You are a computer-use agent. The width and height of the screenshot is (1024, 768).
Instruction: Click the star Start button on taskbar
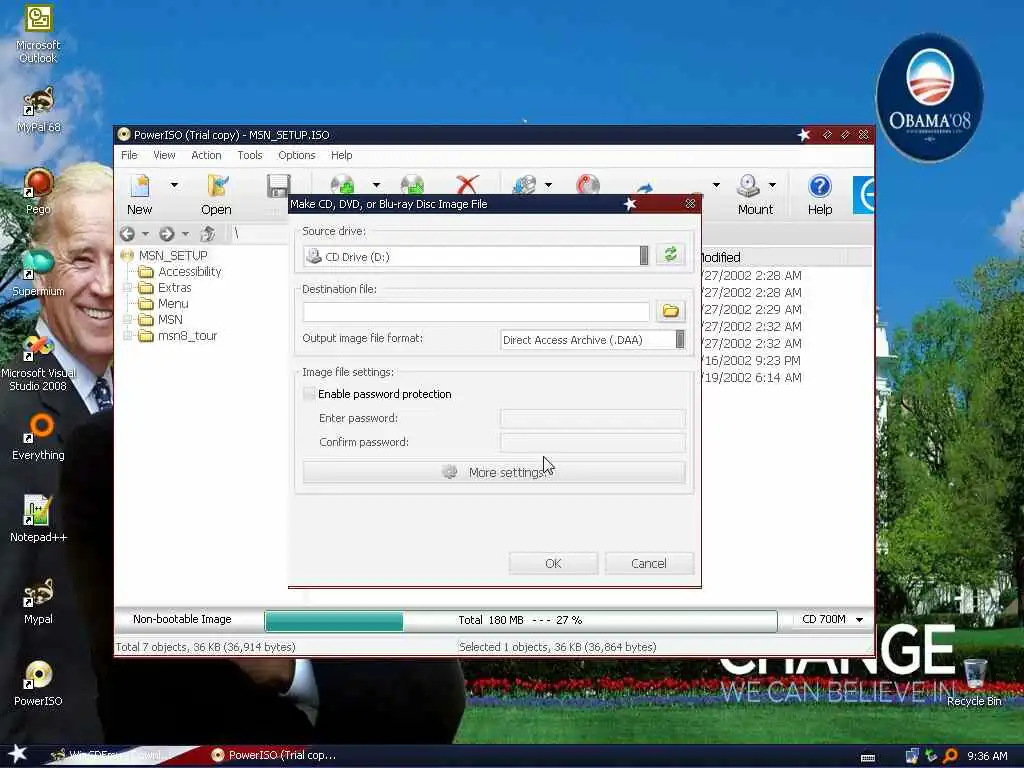(17, 754)
